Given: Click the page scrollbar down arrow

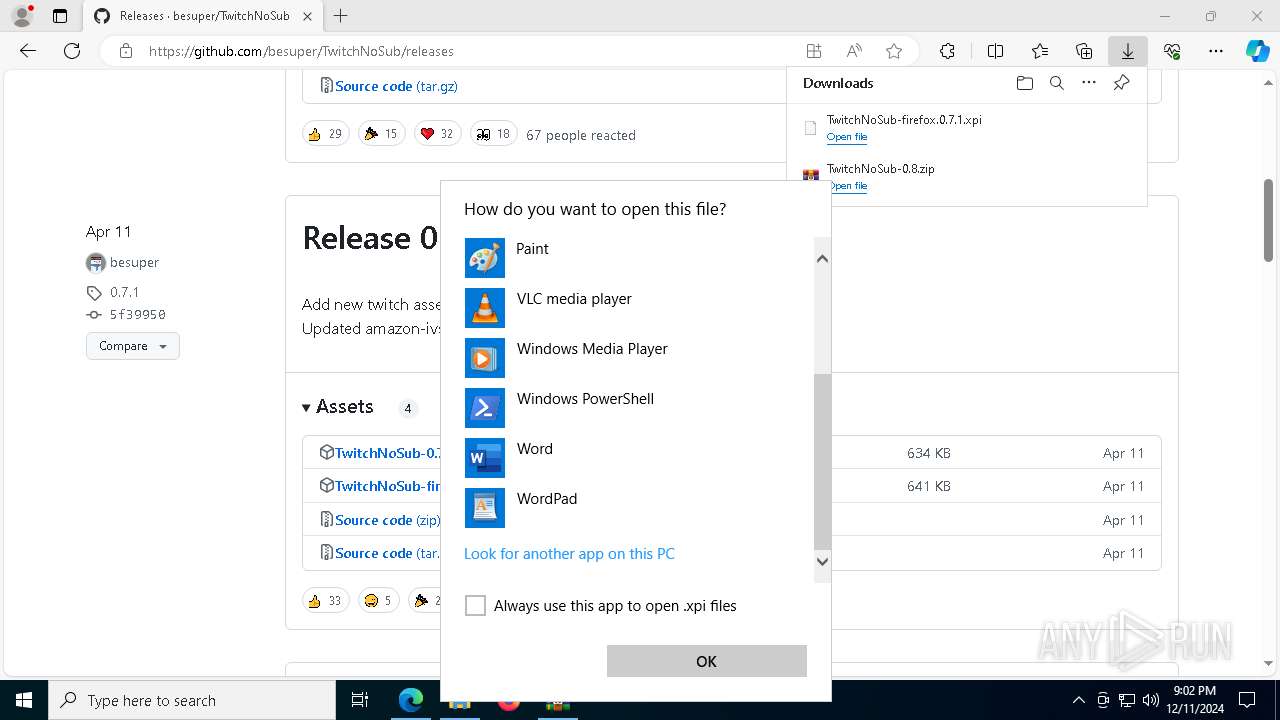Looking at the screenshot, I should pyautogui.click(x=1269, y=663).
